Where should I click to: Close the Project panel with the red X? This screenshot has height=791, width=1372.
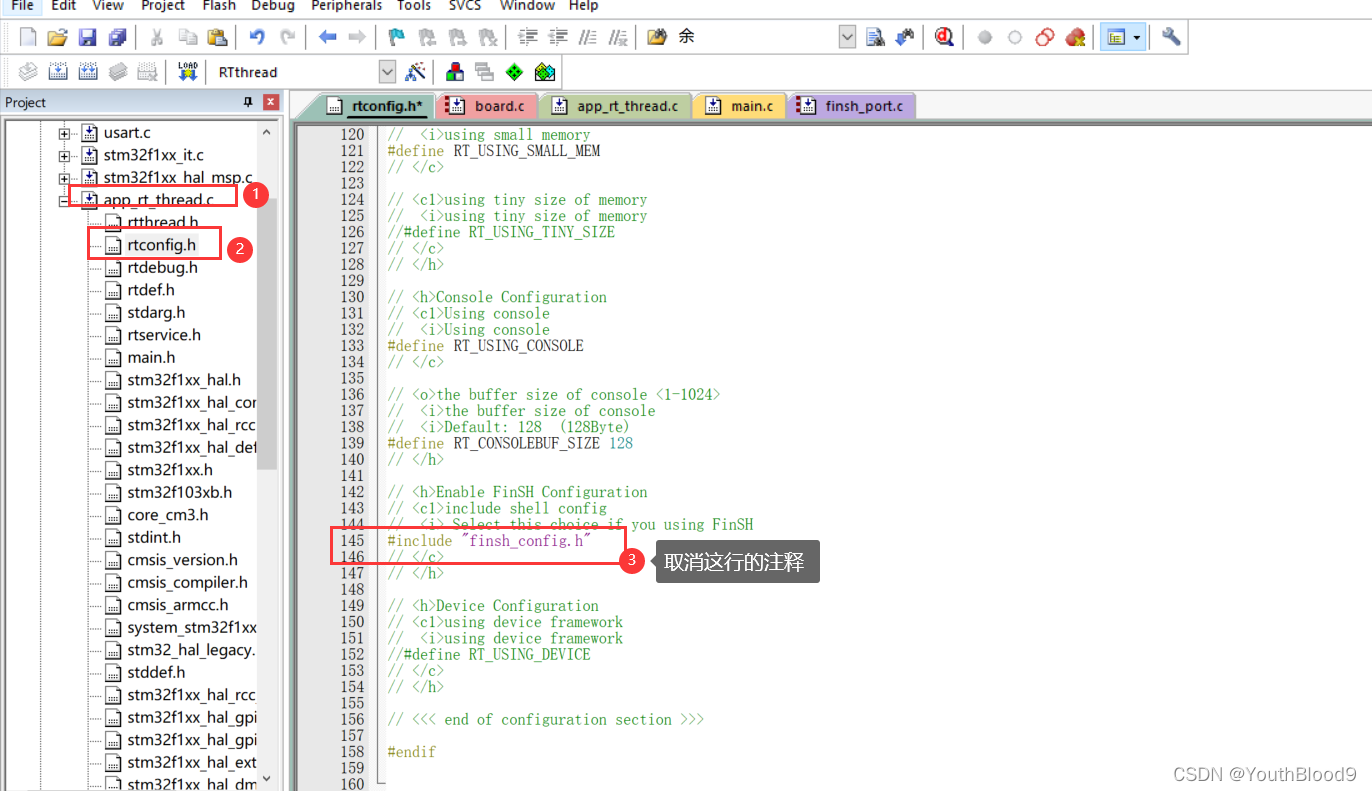[x=270, y=102]
